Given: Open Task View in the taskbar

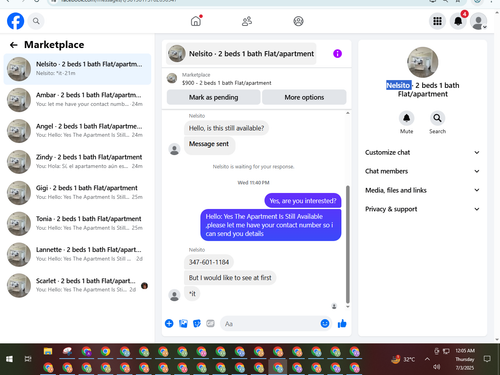Looking at the screenshot, I should click(x=28, y=359).
